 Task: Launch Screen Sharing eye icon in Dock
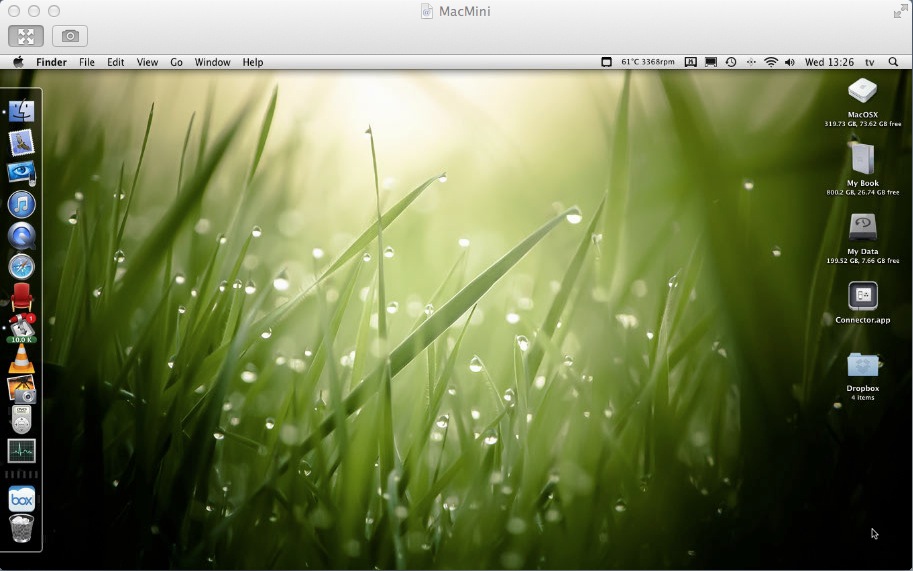22,173
